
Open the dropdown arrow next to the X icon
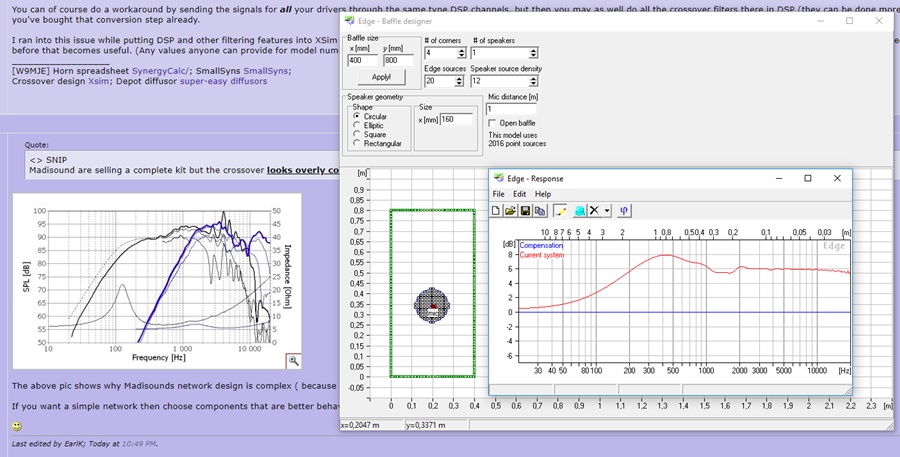pyautogui.click(x=607, y=211)
